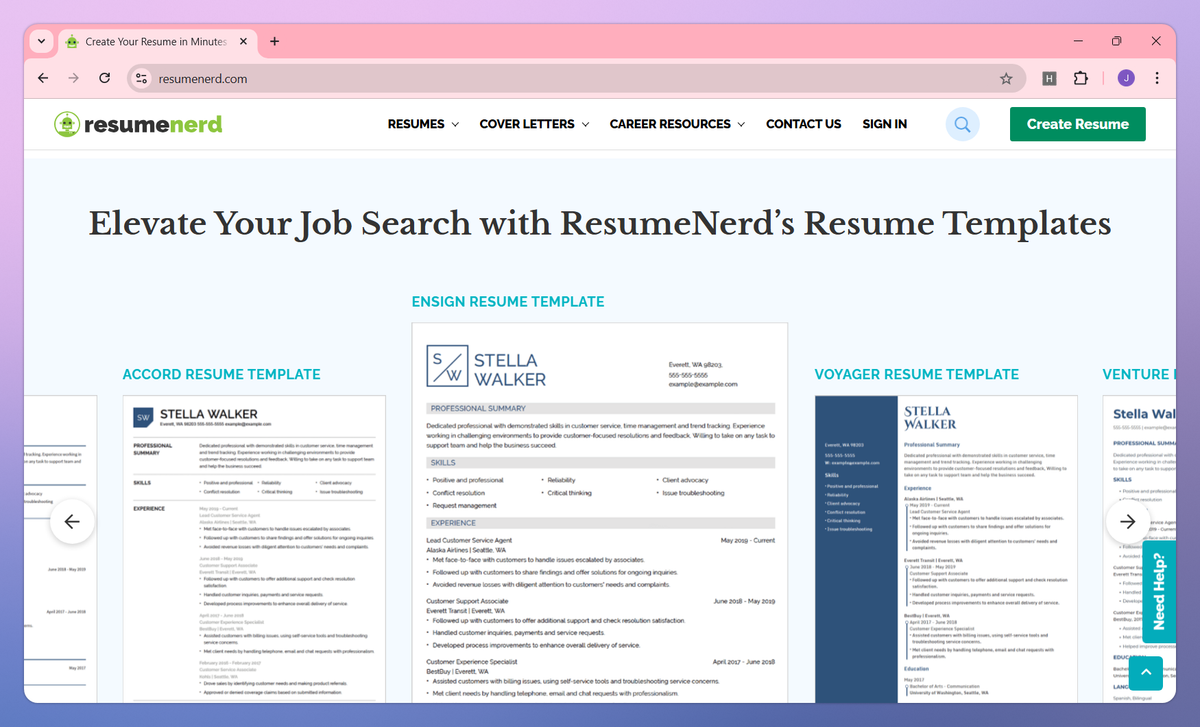This screenshot has width=1200, height=727.
Task: Bookmark the page with the star icon
Action: click(1007, 78)
